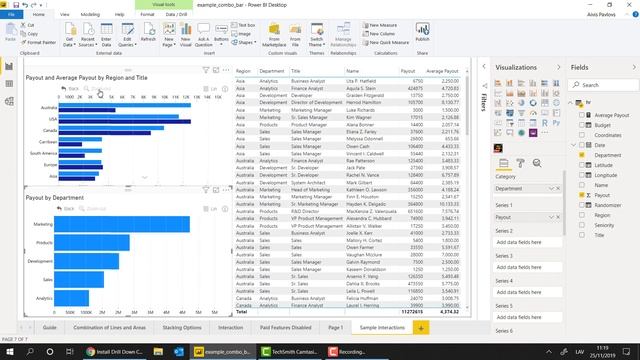Collapse the hr table in Fields
Screen dimensions: 640x360
[571, 103]
